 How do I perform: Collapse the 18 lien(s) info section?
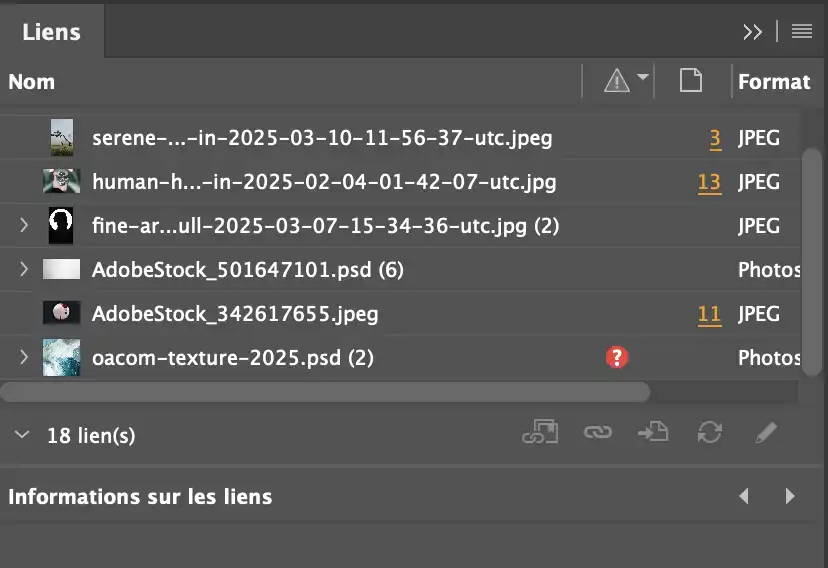[23, 435]
